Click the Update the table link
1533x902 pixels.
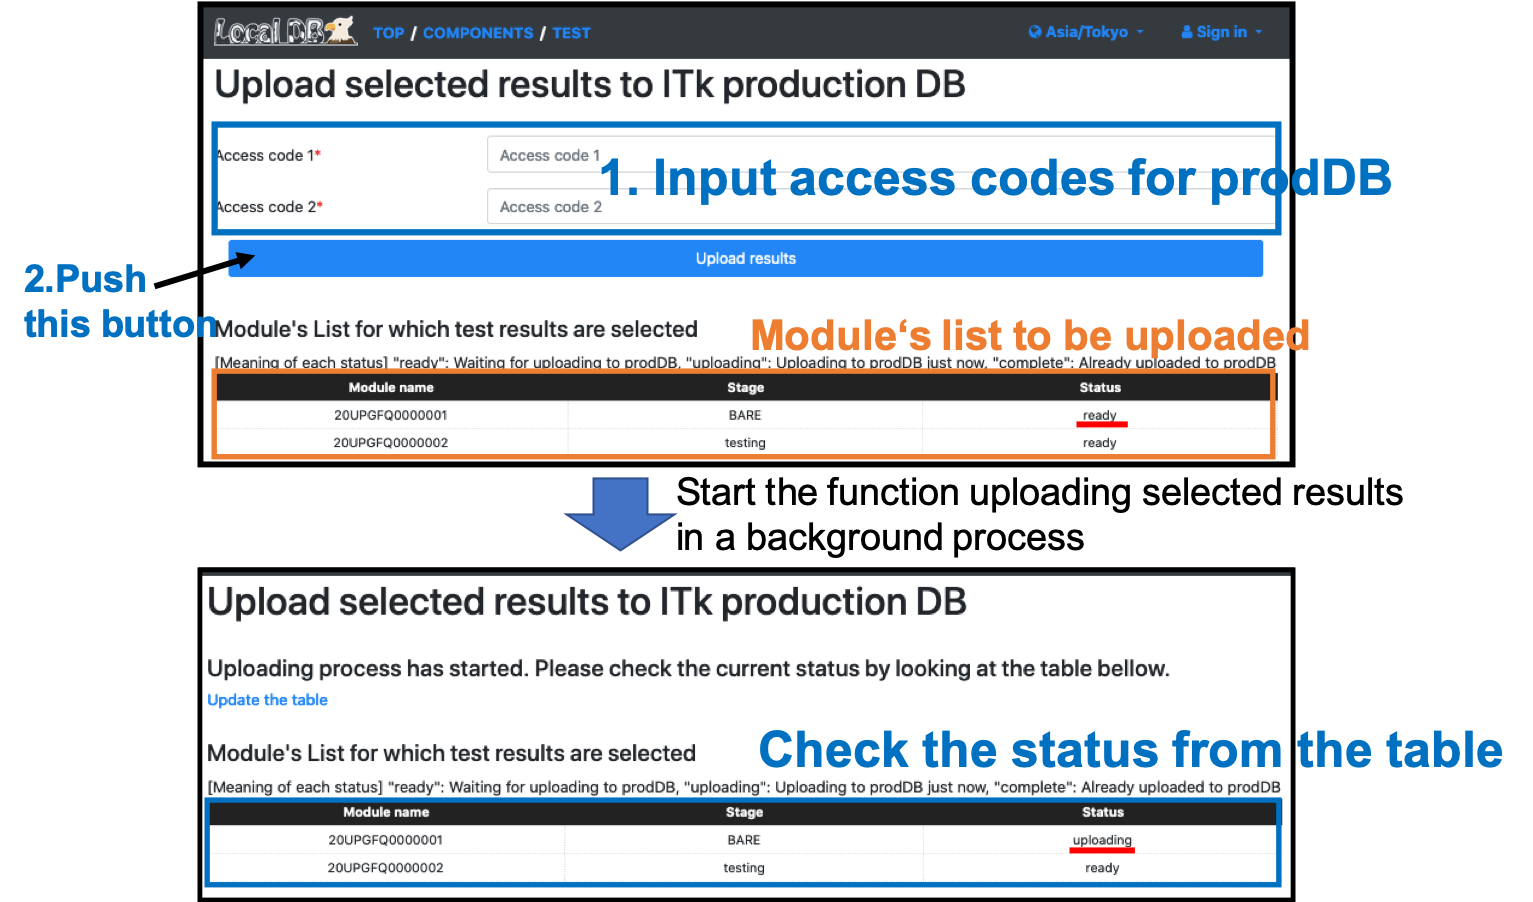[267, 700]
